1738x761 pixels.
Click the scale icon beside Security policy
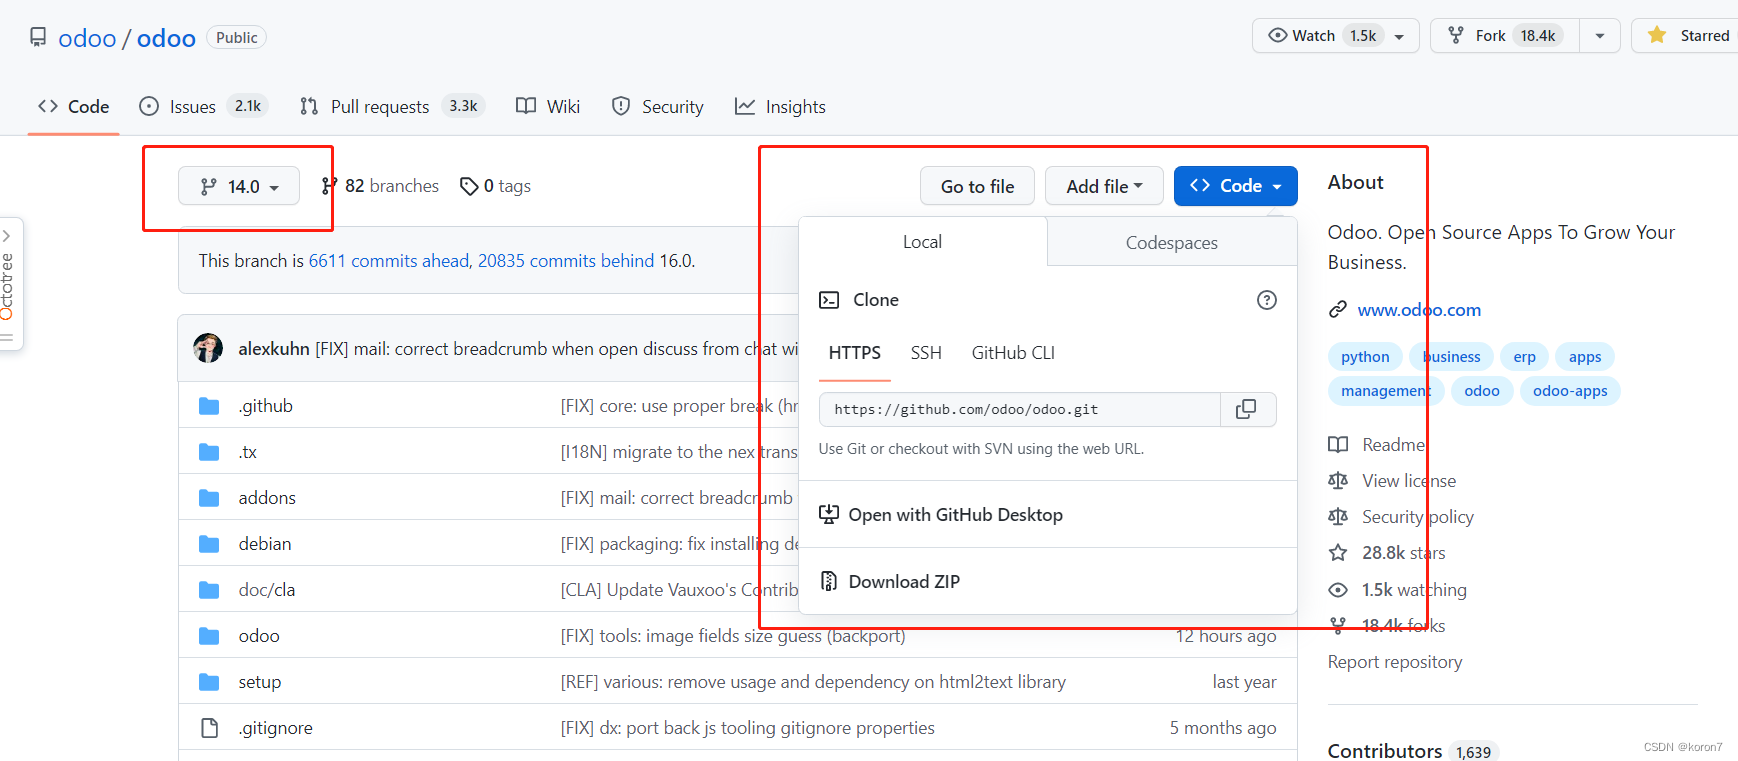pyautogui.click(x=1338, y=517)
